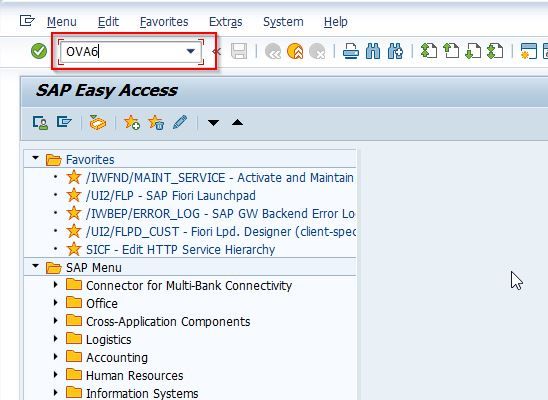Open the transaction code history dropdown arrow
Image resolution: width=548 pixels, height=400 pixels.
(190, 51)
